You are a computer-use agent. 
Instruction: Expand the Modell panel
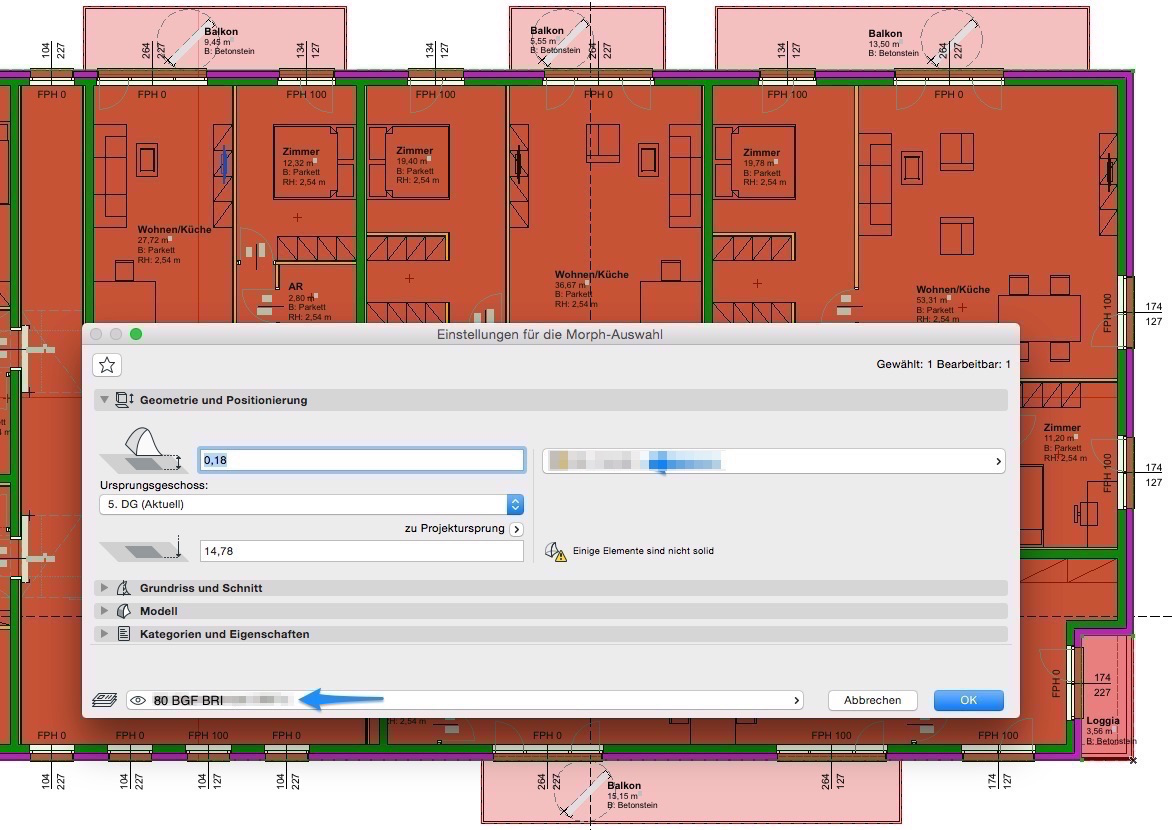104,611
